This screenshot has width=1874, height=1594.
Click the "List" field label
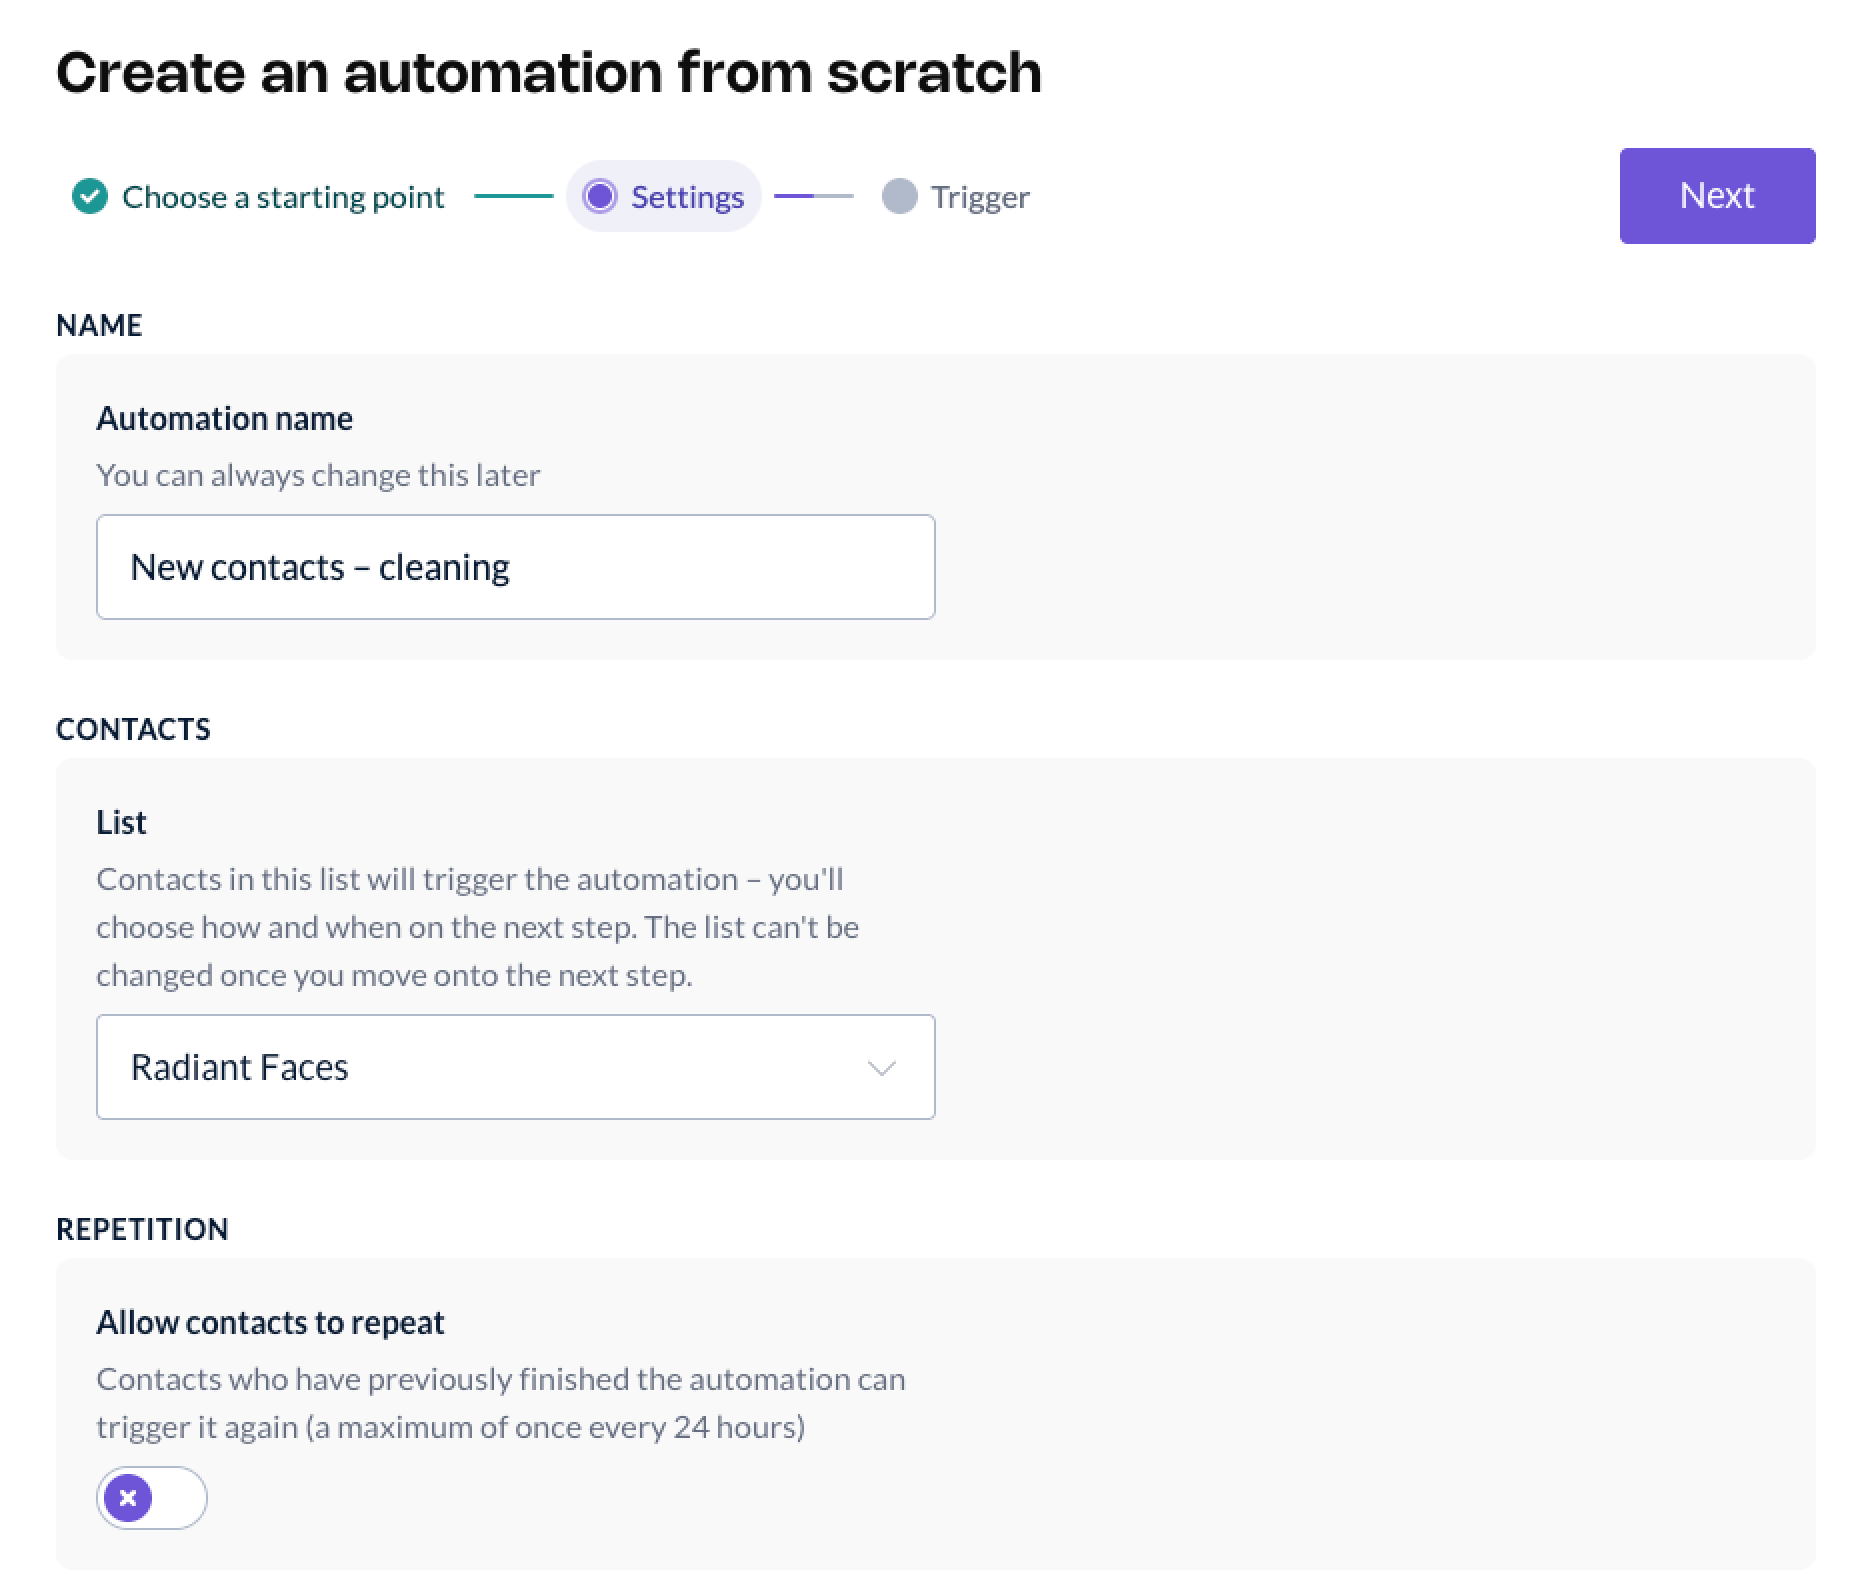(121, 822)
